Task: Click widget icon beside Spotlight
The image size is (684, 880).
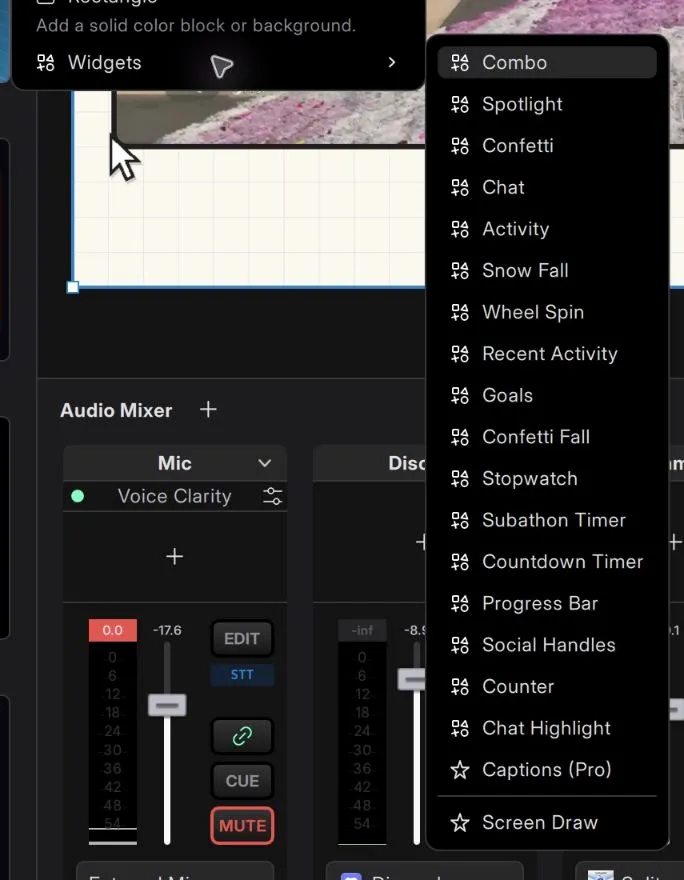Action: tap(460, 104)
